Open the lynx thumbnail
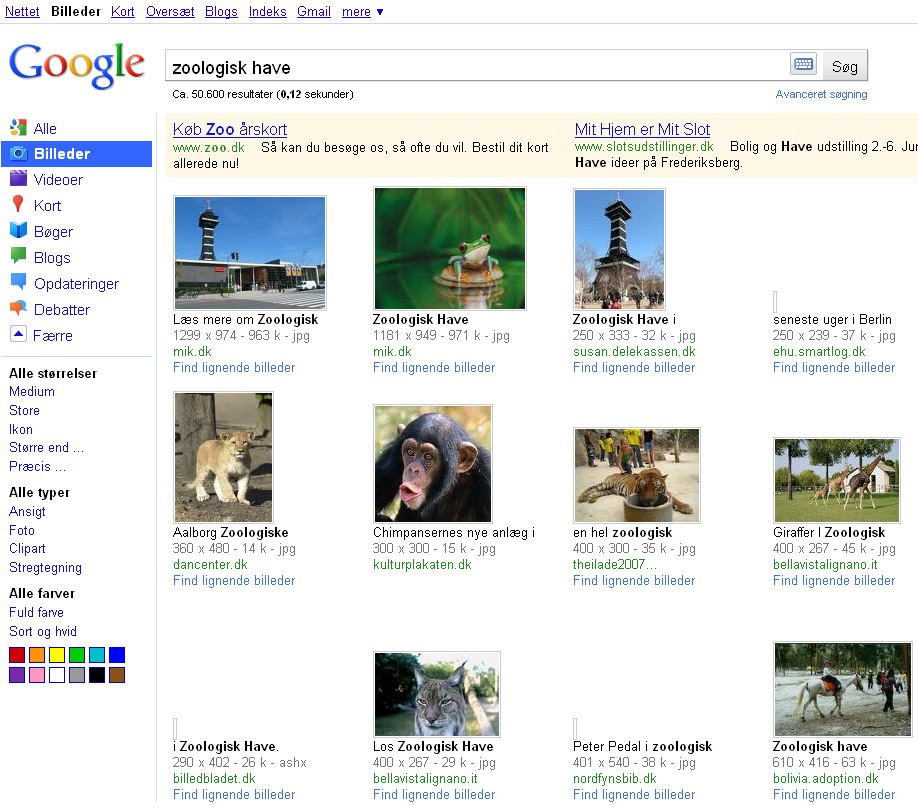Screen dimensions: 918x808 [x=437, y=694]
